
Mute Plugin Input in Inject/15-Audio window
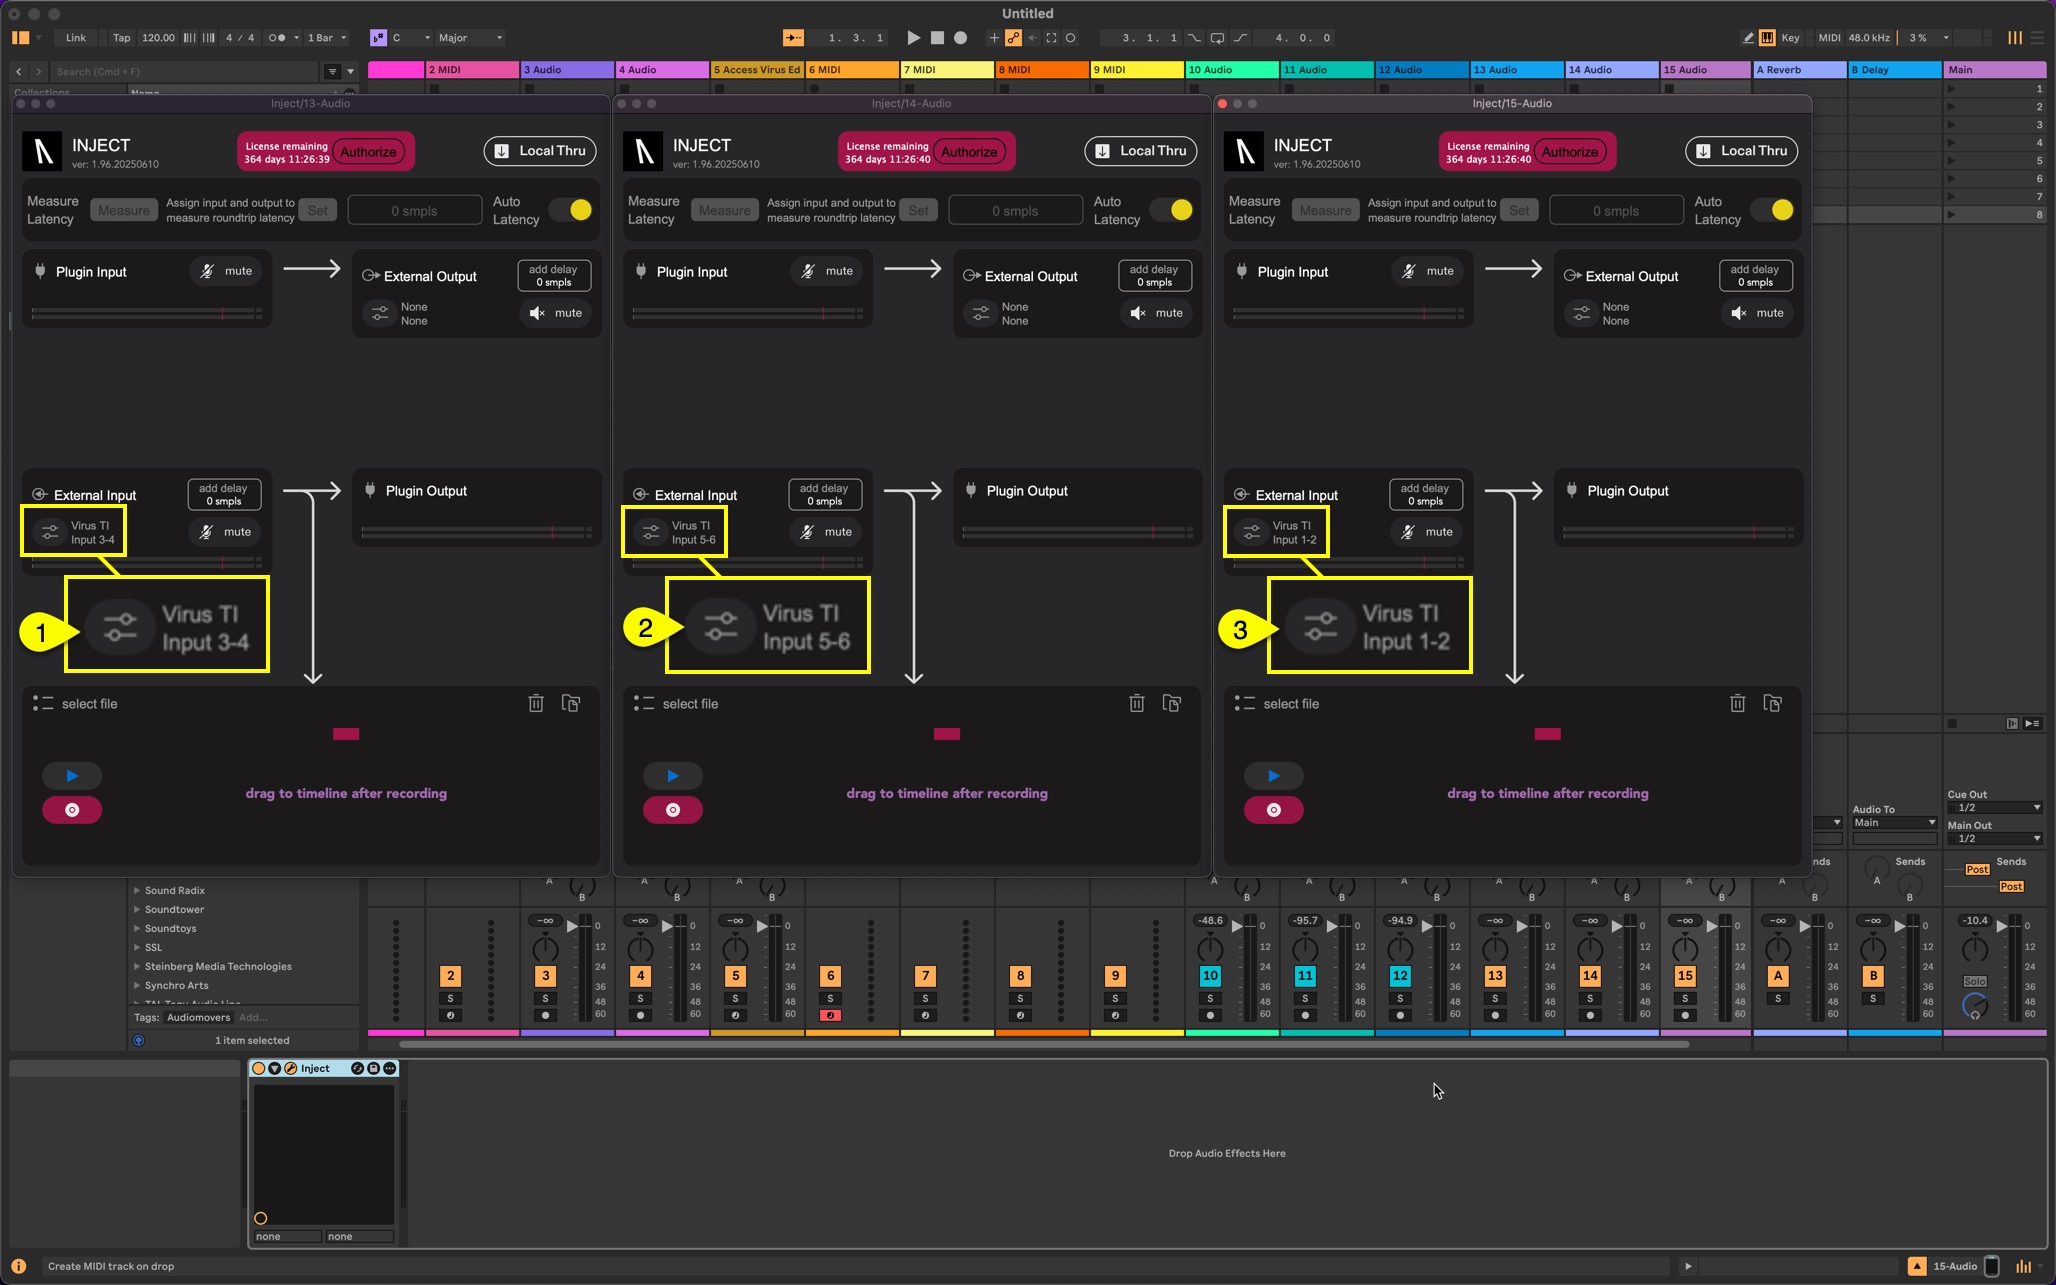coord(1427,271)
